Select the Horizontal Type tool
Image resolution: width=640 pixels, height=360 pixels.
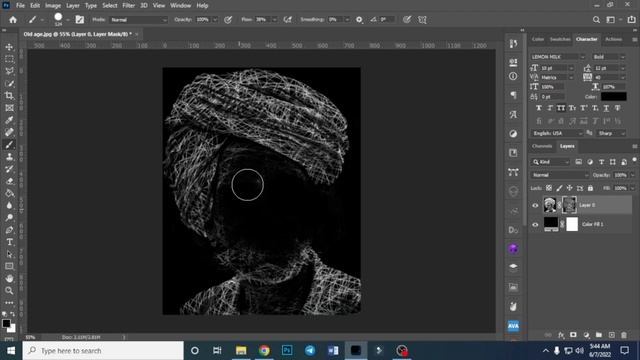9,242
